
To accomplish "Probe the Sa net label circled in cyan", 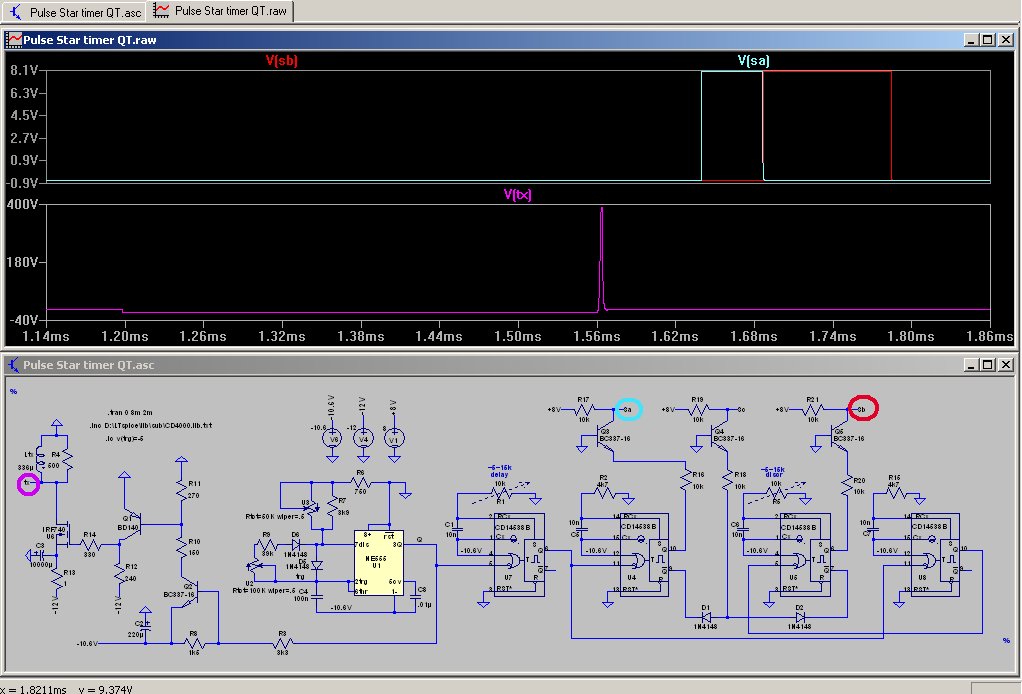I will coord(628,409).
